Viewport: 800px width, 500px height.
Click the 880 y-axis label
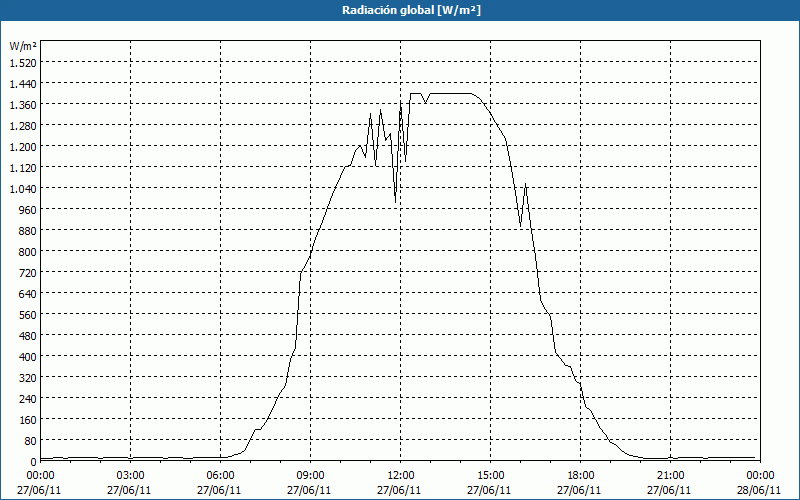tap(28, 231)
